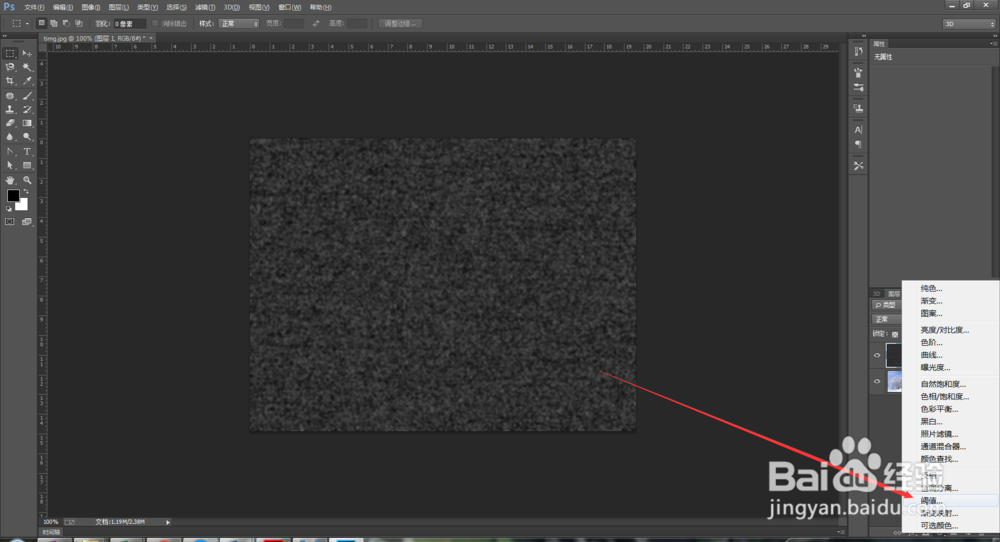Choose New Selection mode in options bar

[41, 24]
